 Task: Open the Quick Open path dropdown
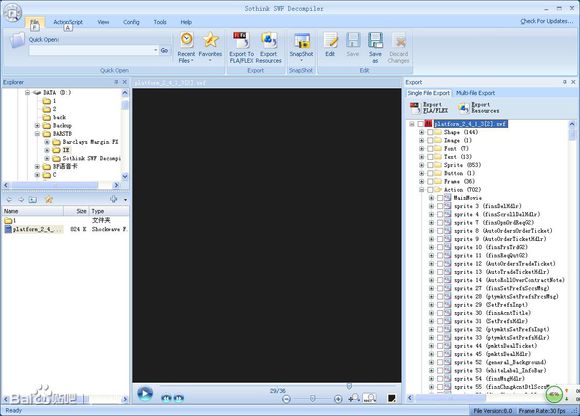coord(156,50)
